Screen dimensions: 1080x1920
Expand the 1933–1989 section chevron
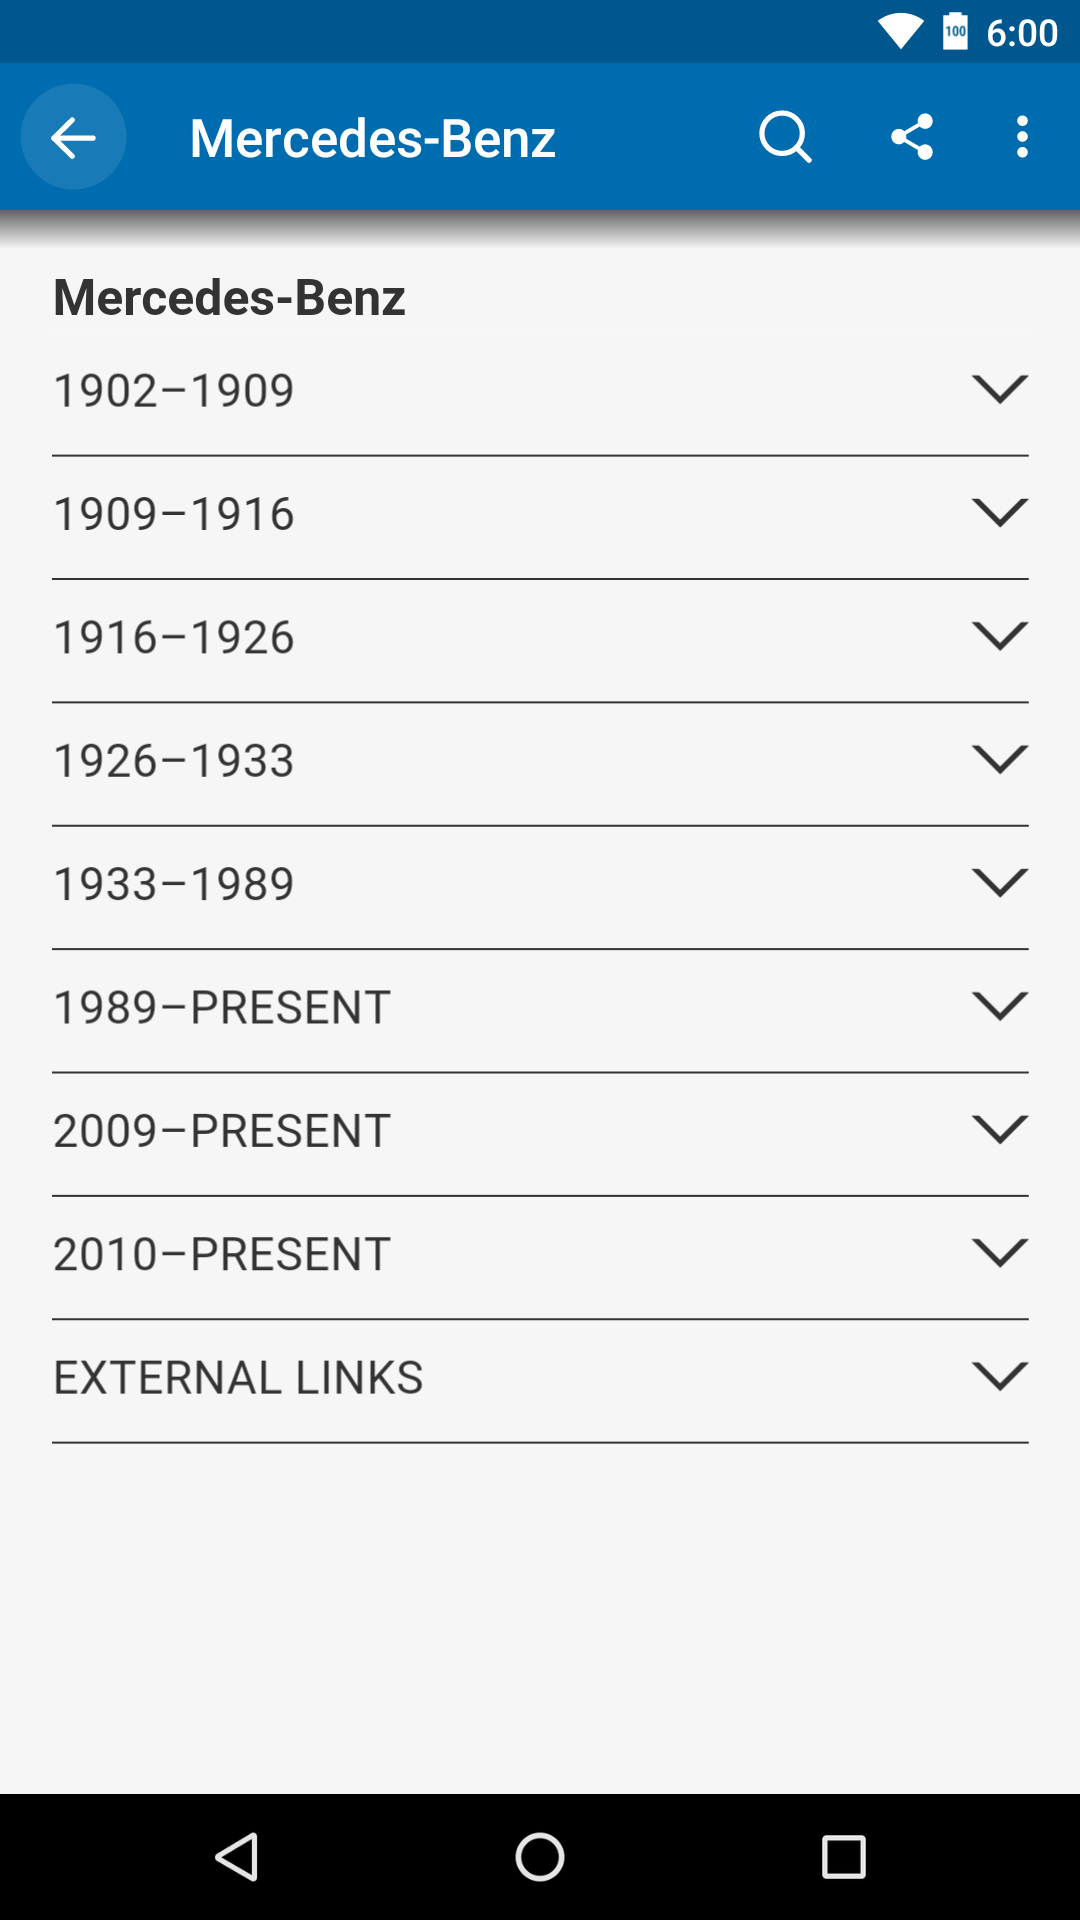[x=1000, y=882]
